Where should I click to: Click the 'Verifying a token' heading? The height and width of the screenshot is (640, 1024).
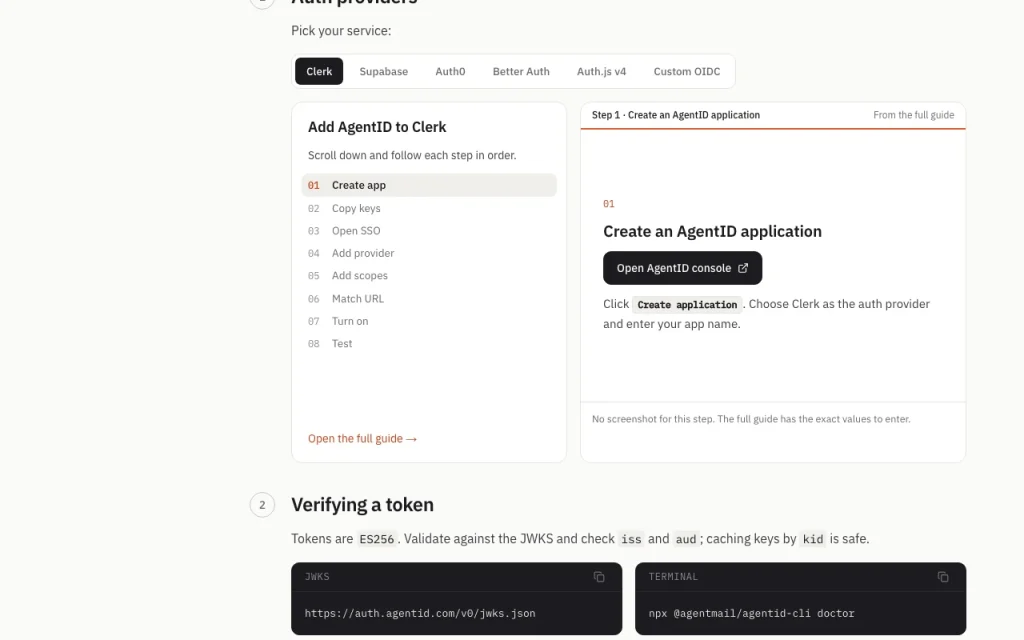tap(362, 505)
